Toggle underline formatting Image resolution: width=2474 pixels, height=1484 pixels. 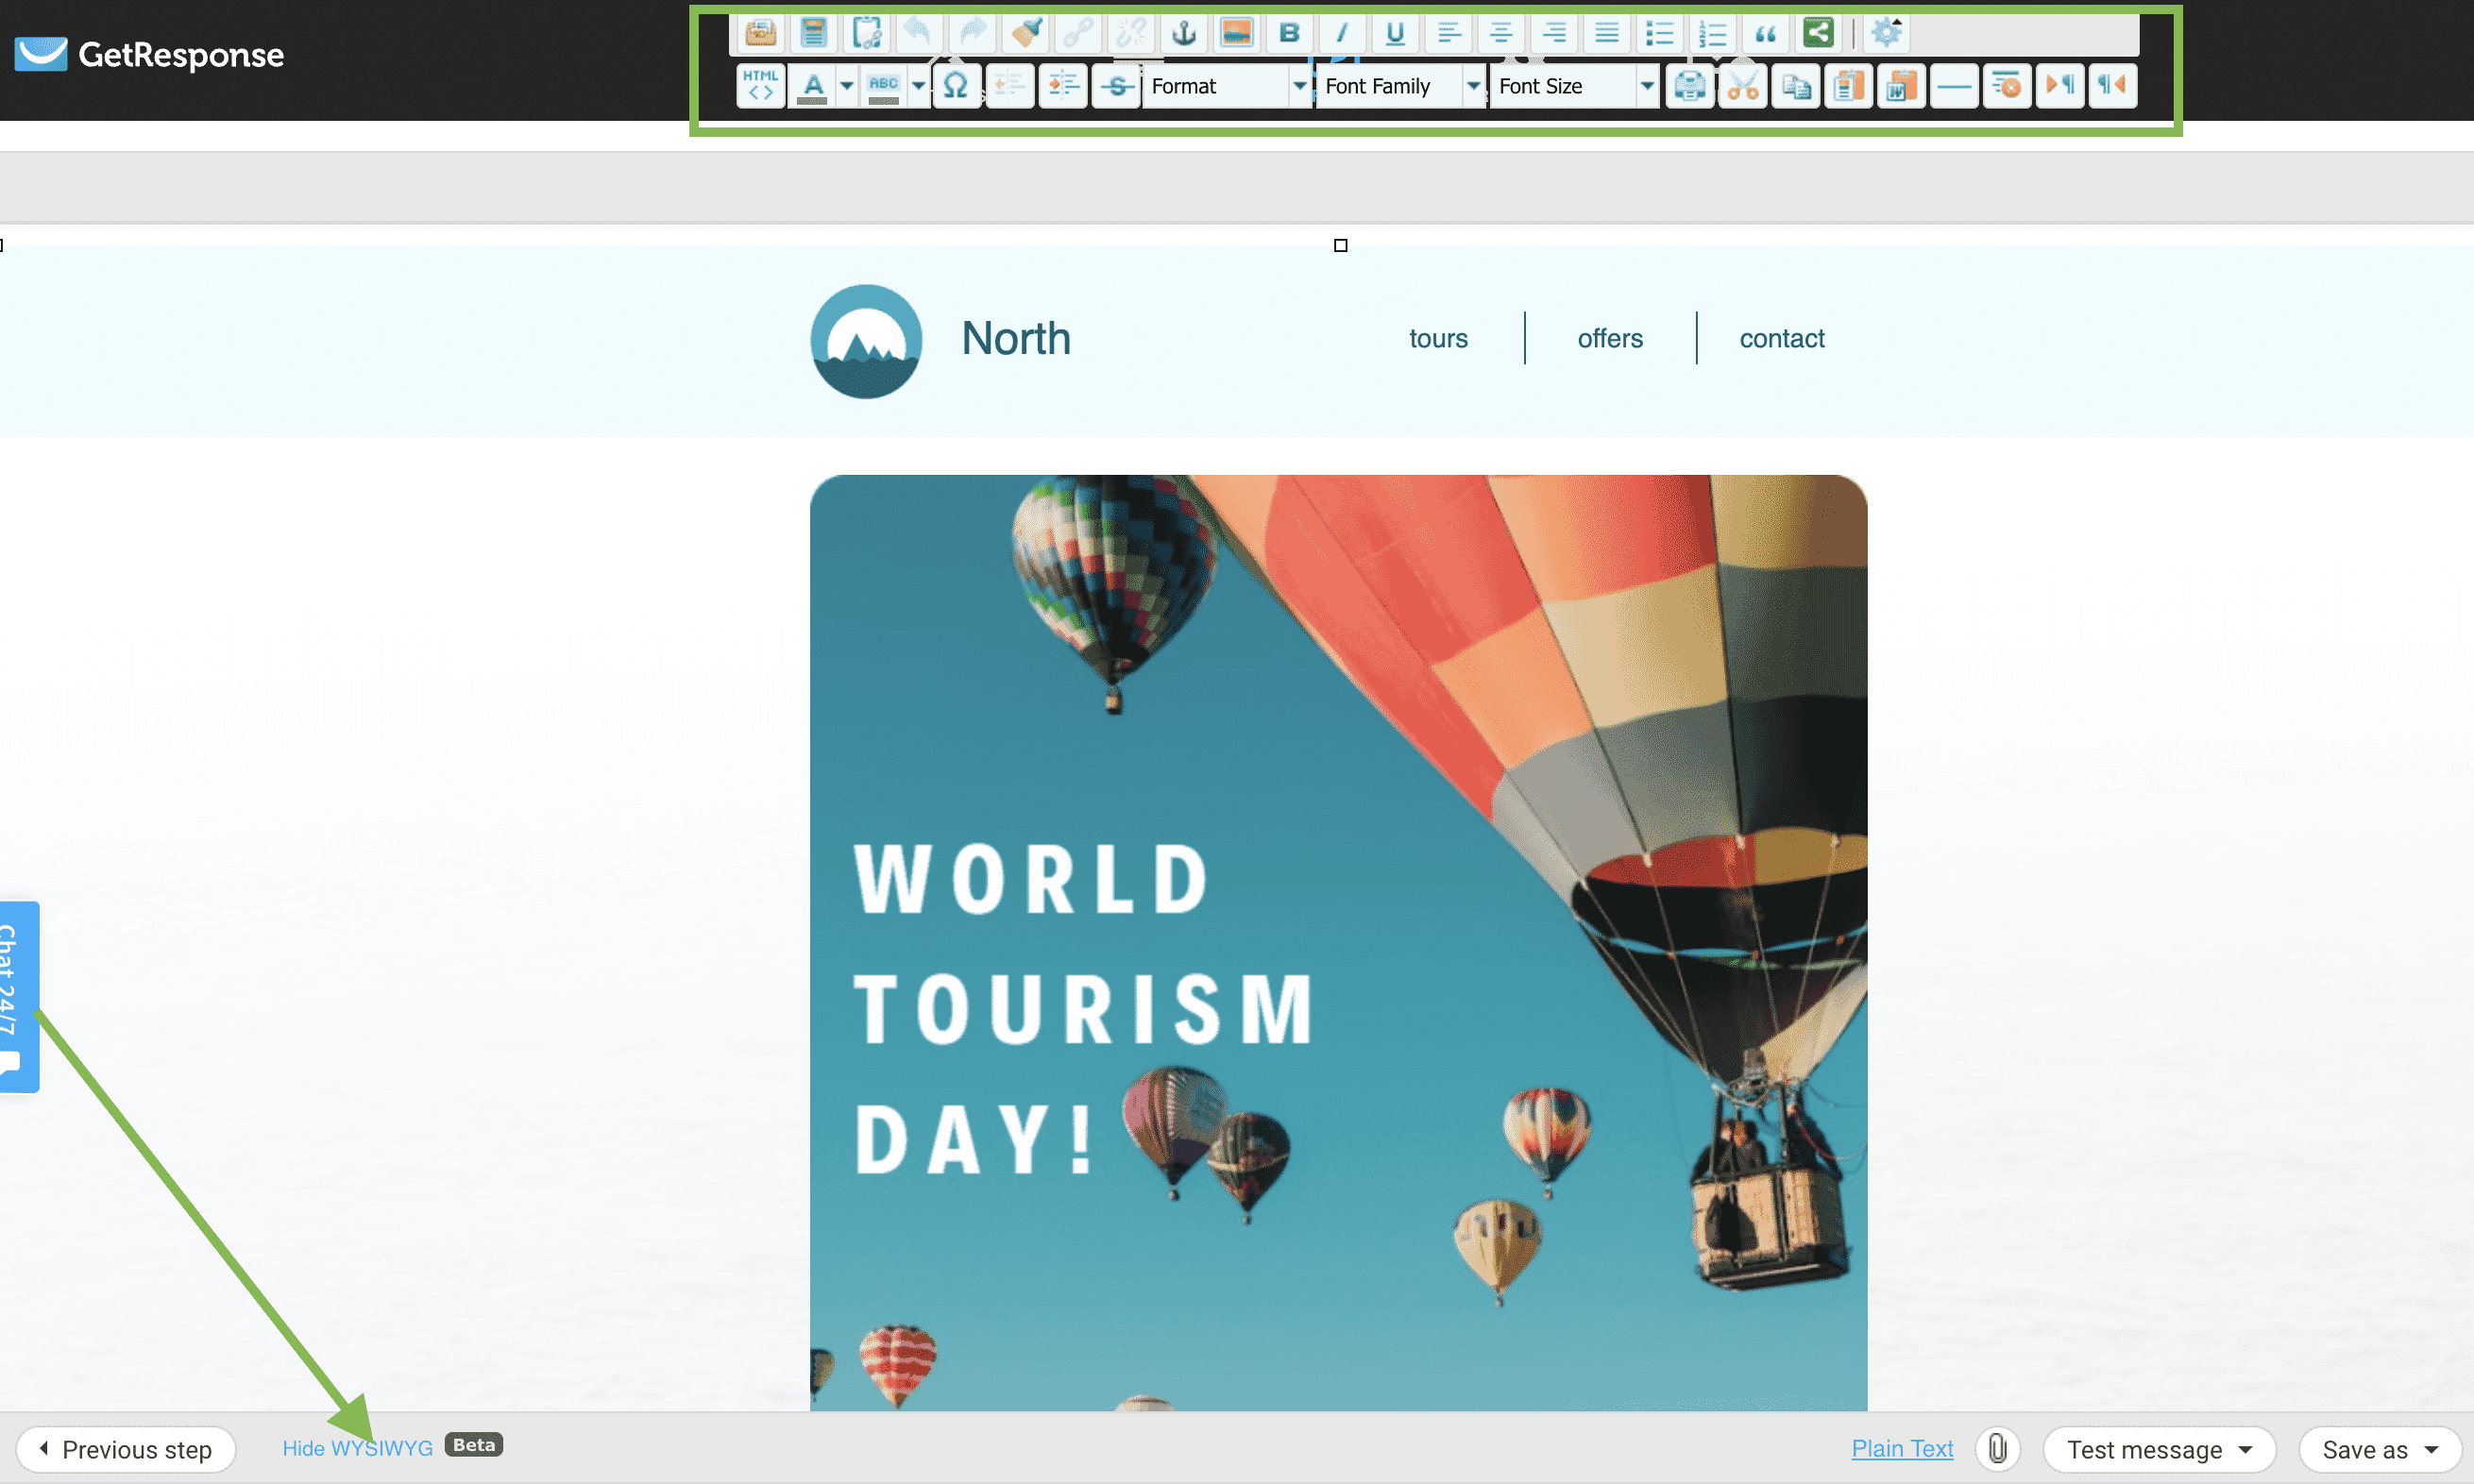click(x=1395, y=33)
